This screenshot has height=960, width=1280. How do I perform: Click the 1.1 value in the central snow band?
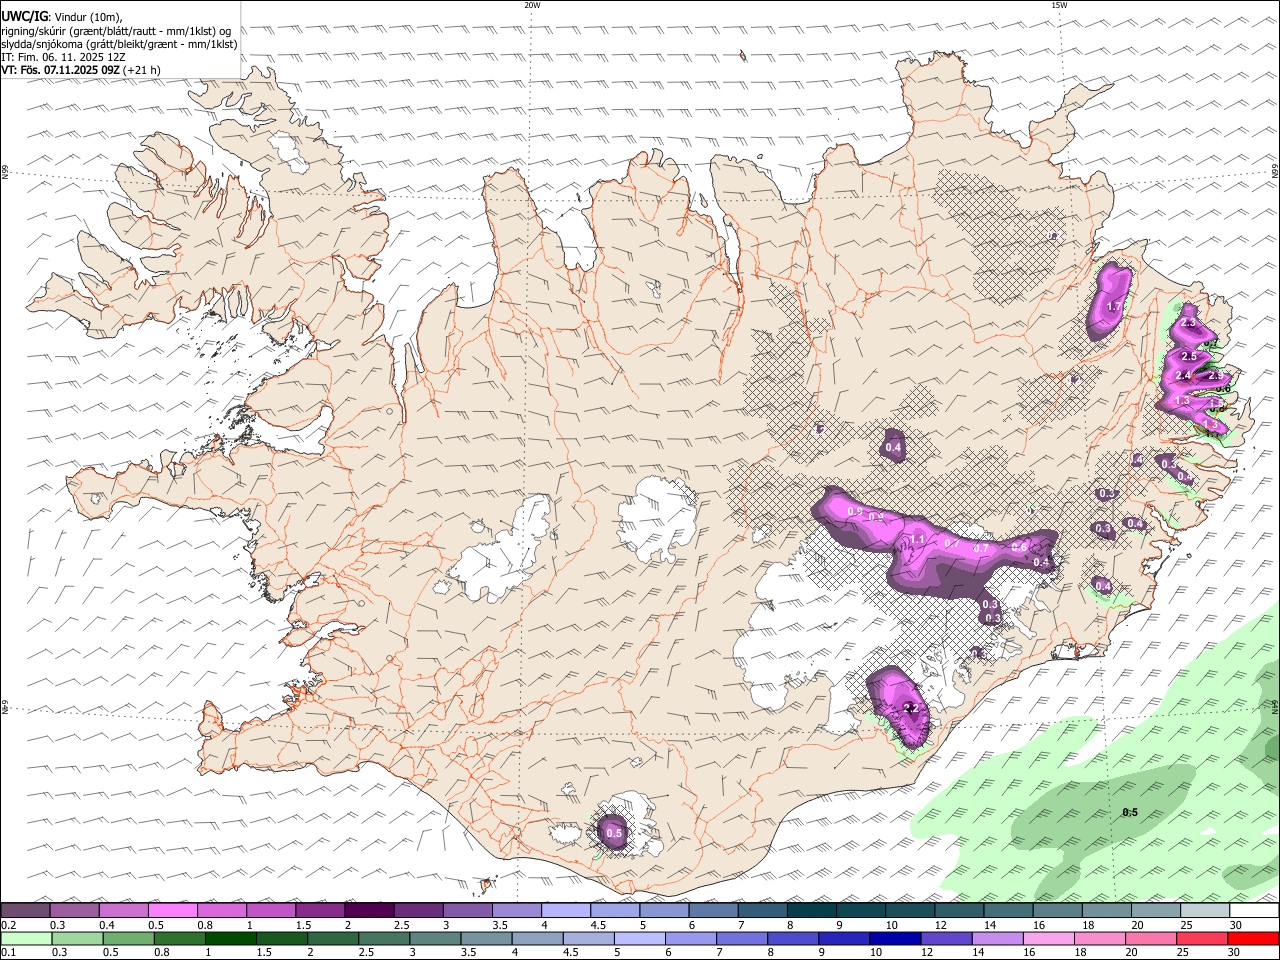pos(917,540)
